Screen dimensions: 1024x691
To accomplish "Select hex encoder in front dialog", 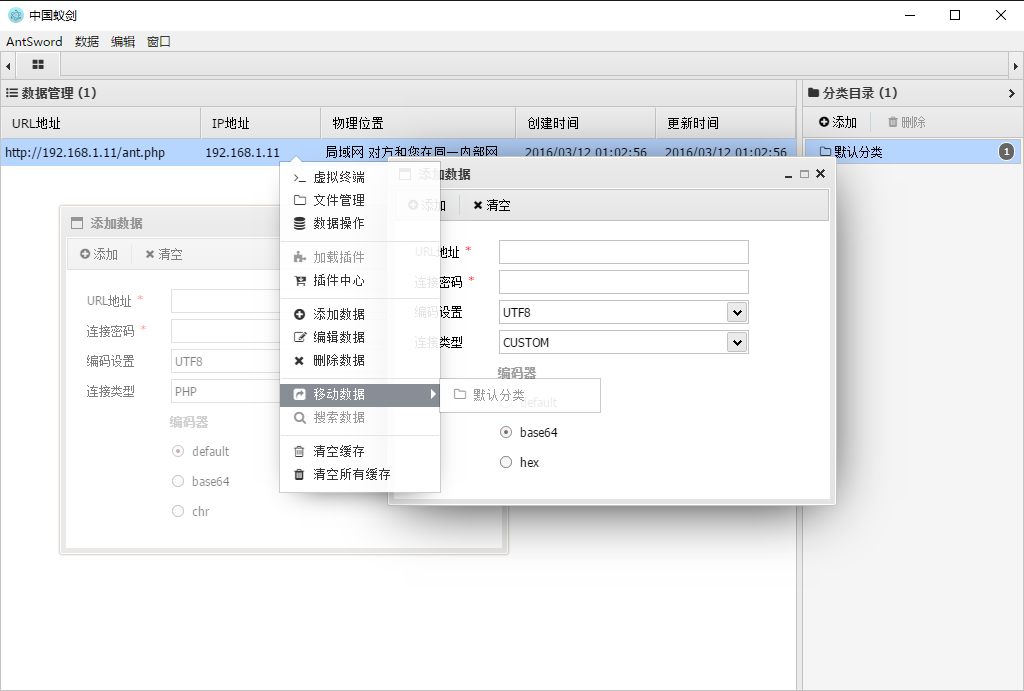I will pyautogui.click(x=506, y=462).
